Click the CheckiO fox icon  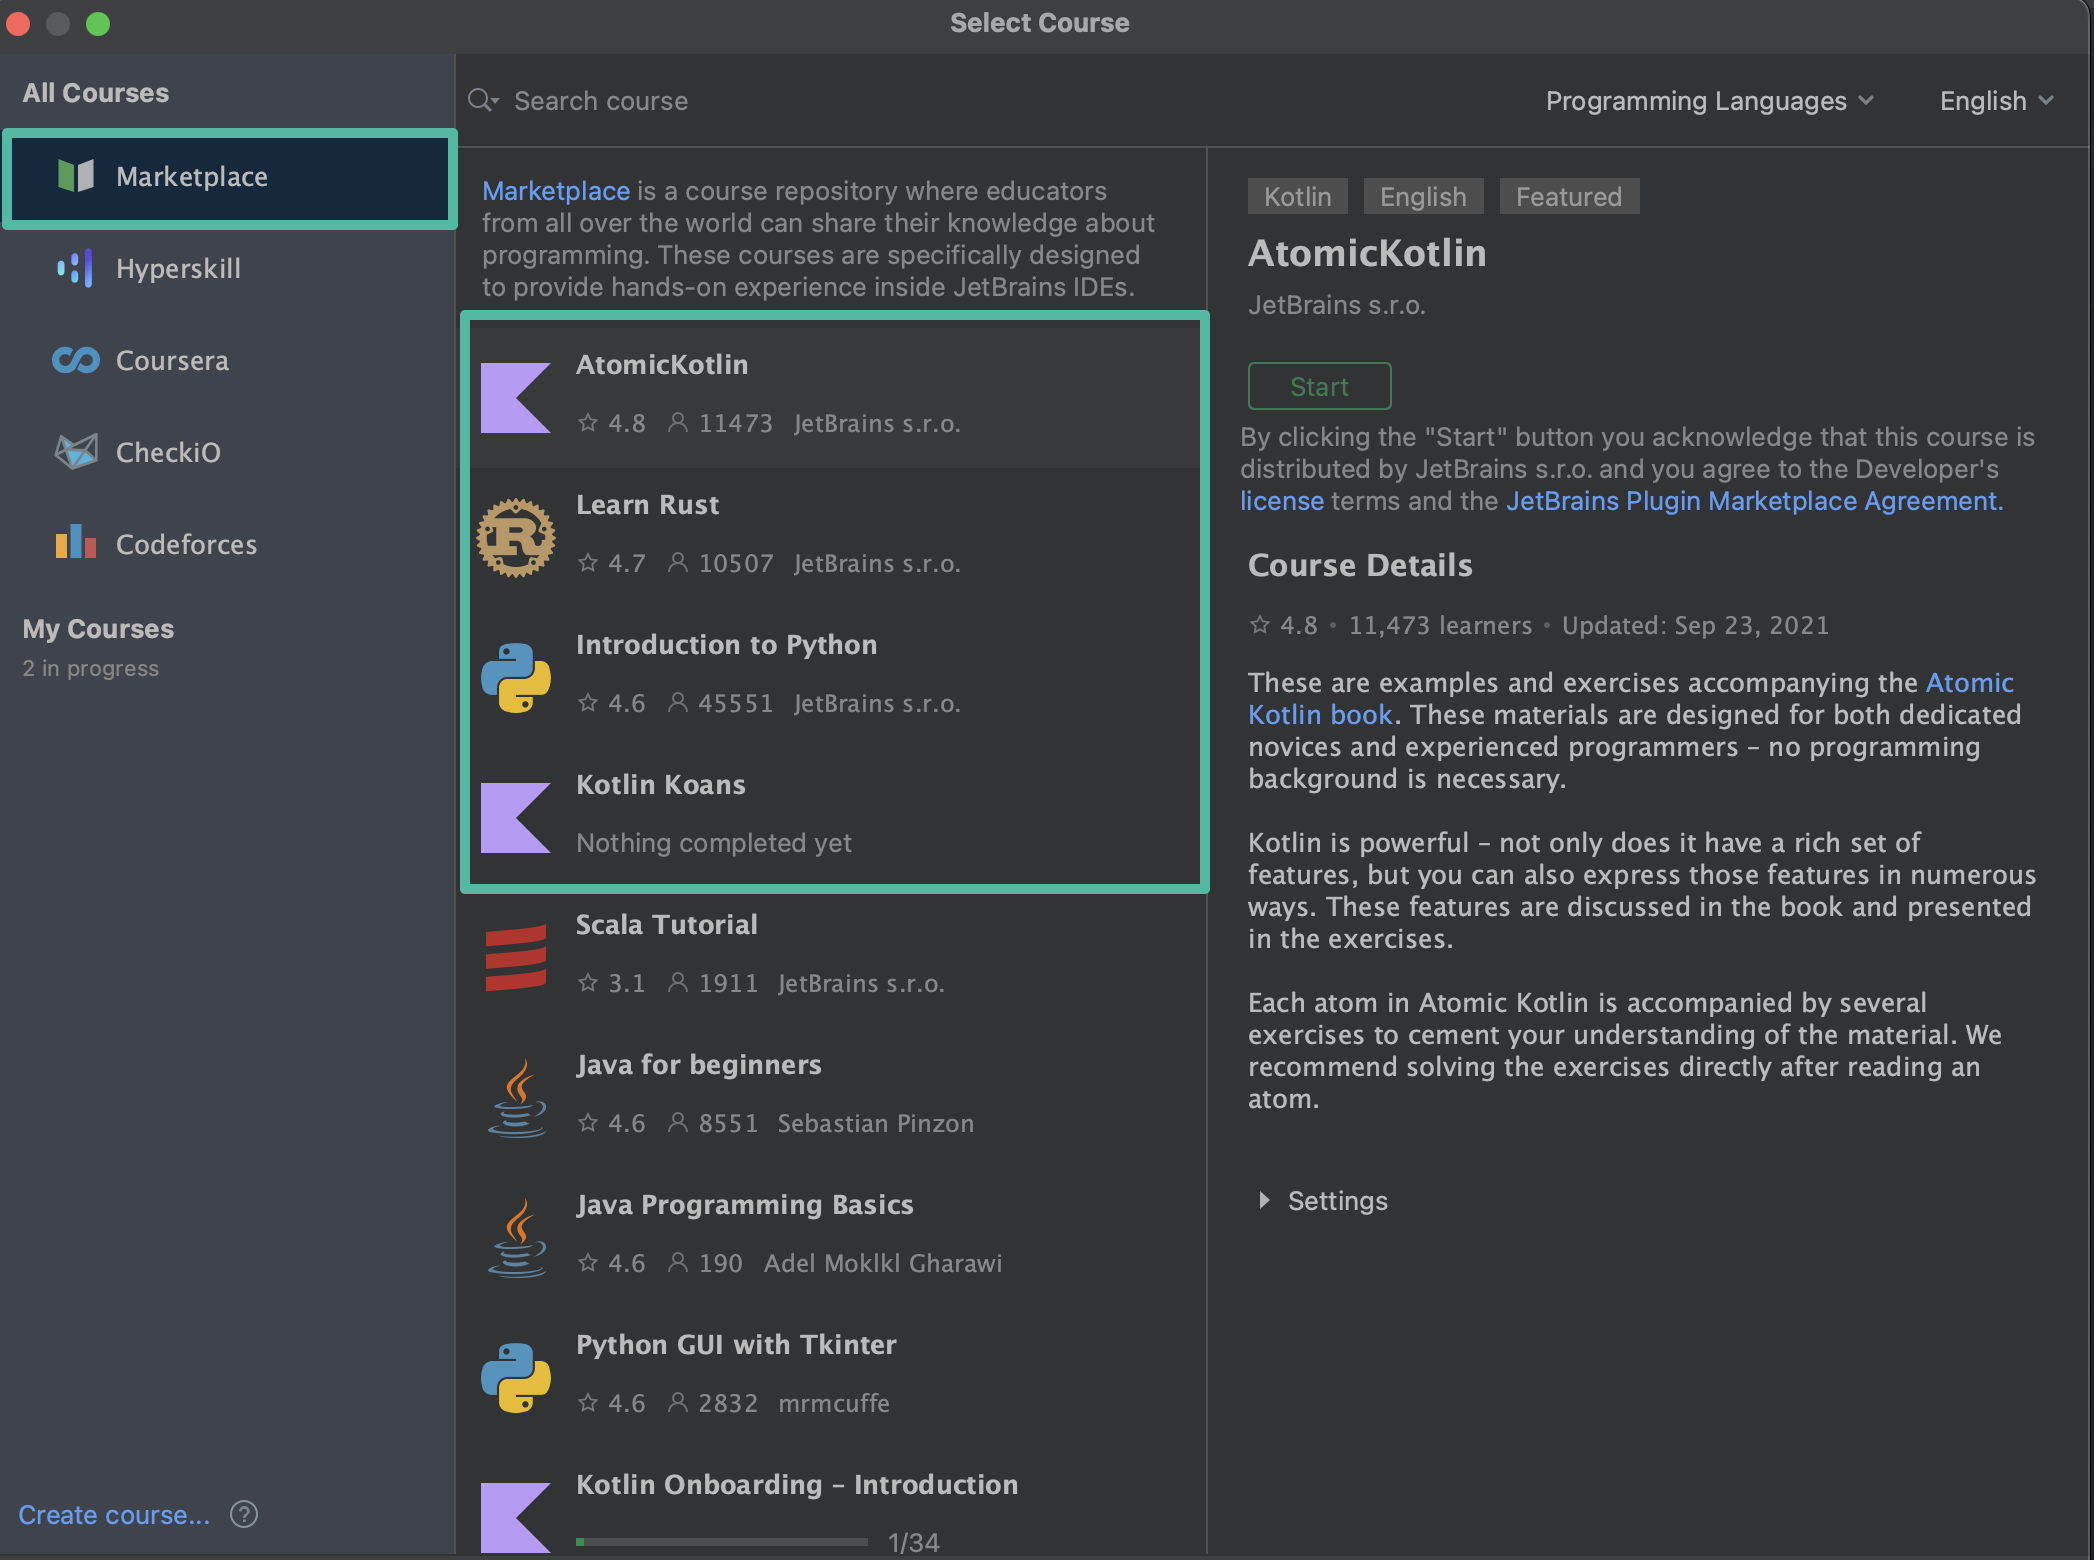pos(76,452)
